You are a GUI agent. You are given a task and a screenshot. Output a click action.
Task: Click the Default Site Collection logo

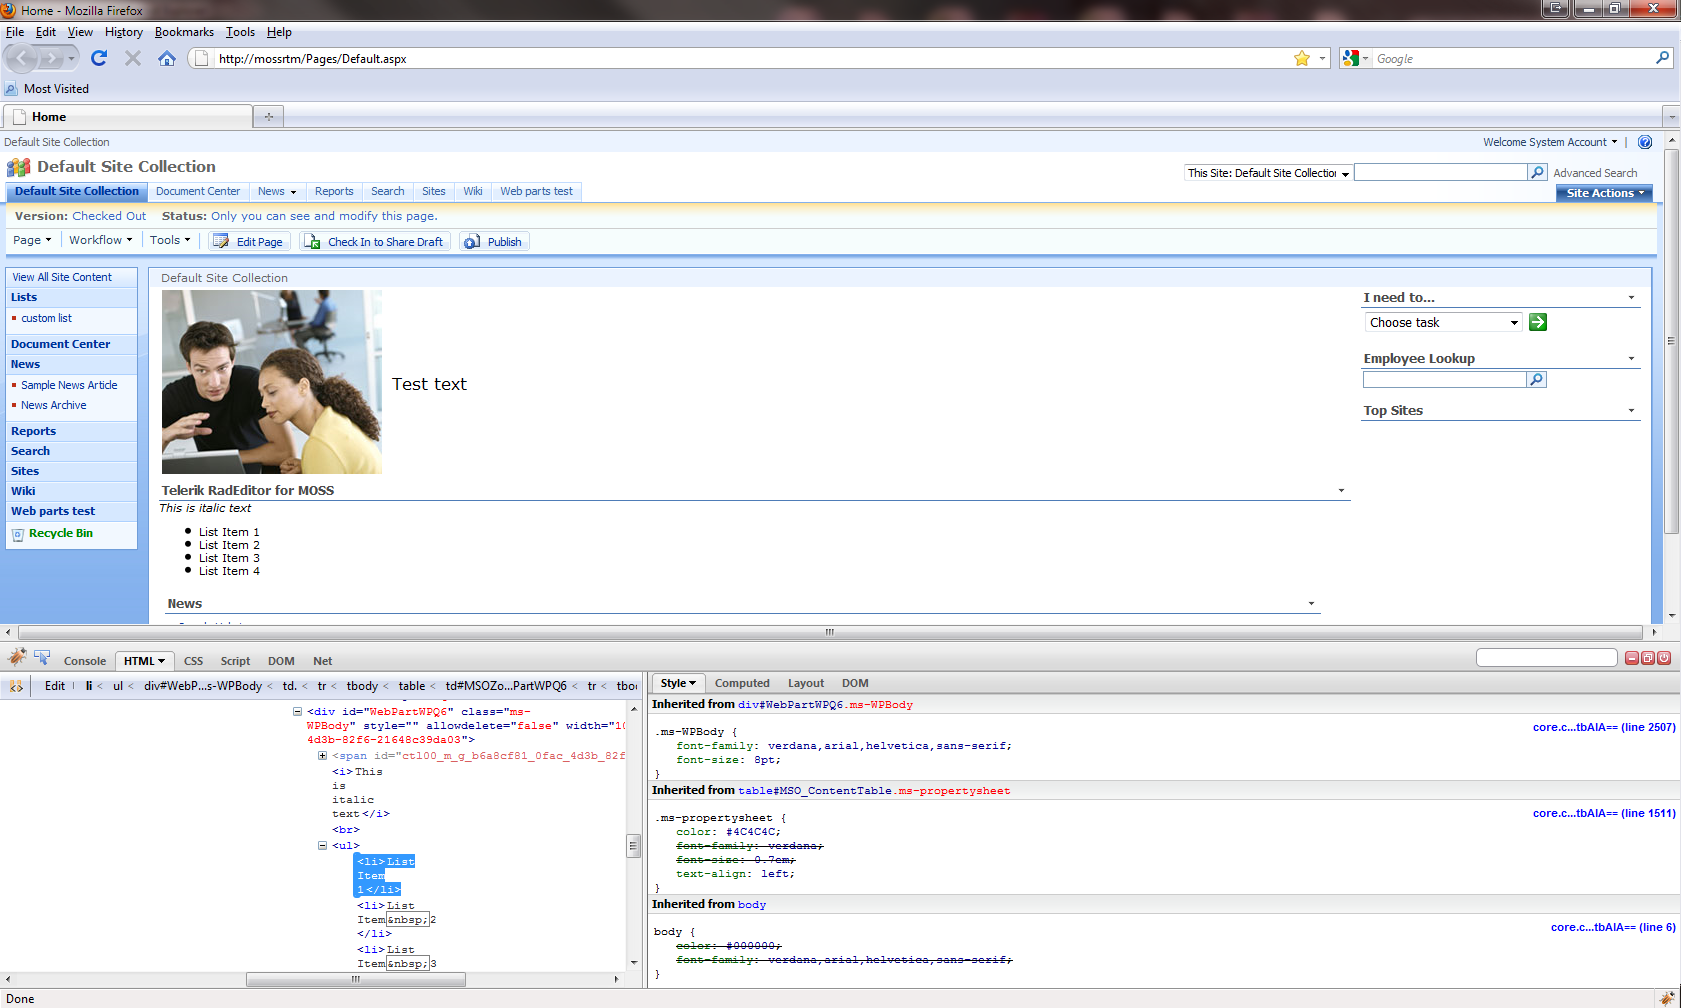[x=18, y=167]
